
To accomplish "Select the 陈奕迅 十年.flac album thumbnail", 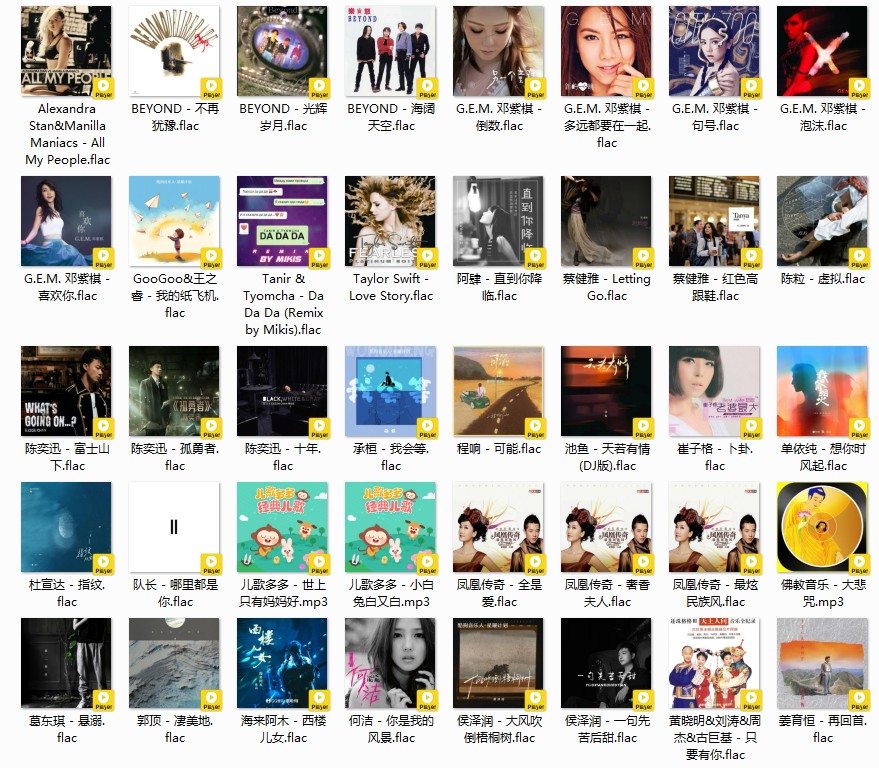I will pos(282,391).
